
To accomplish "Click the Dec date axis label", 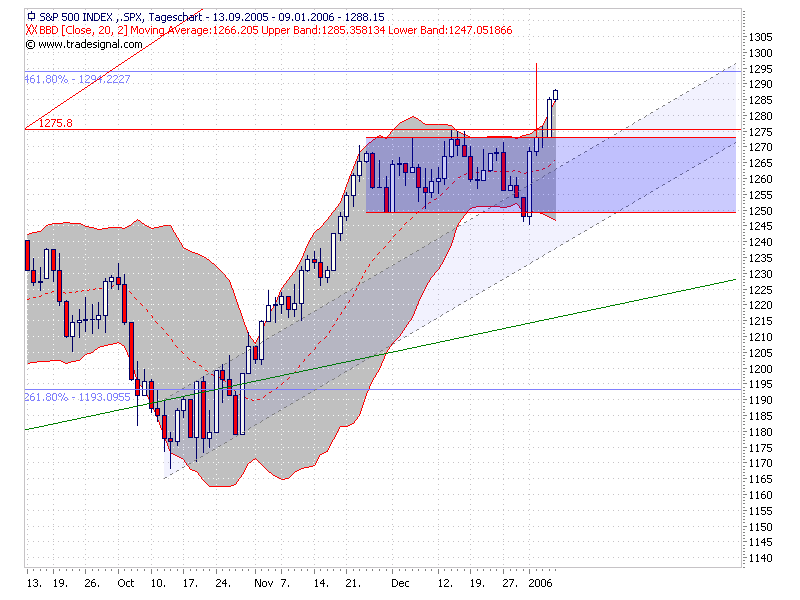I will 401,583.
